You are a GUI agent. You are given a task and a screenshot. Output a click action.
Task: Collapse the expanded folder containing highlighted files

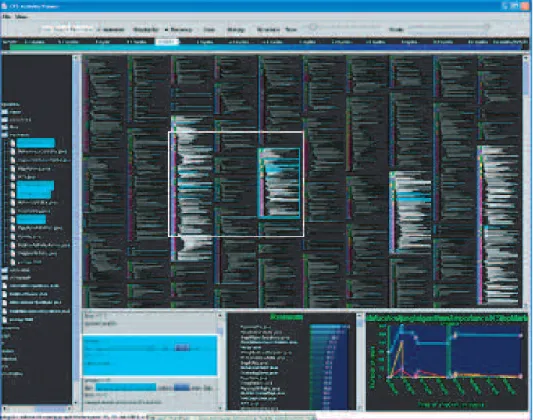[x=5, y=135]
